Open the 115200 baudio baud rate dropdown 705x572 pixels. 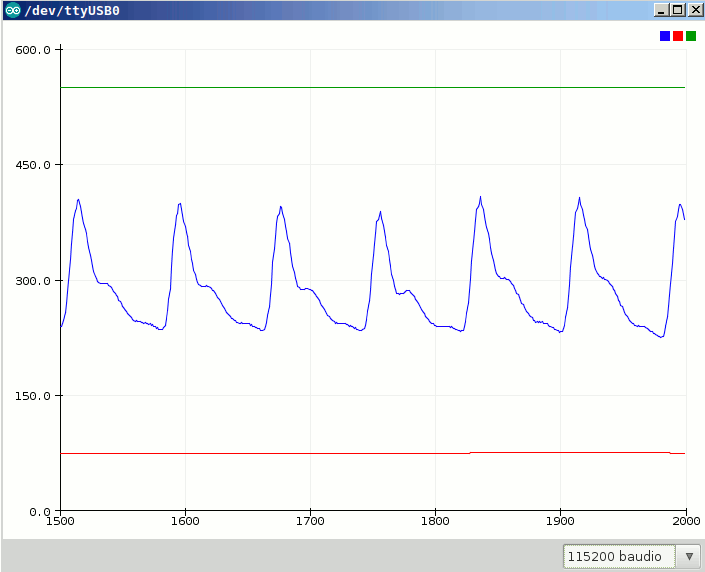pyautogui.click(x=631, y=556)
